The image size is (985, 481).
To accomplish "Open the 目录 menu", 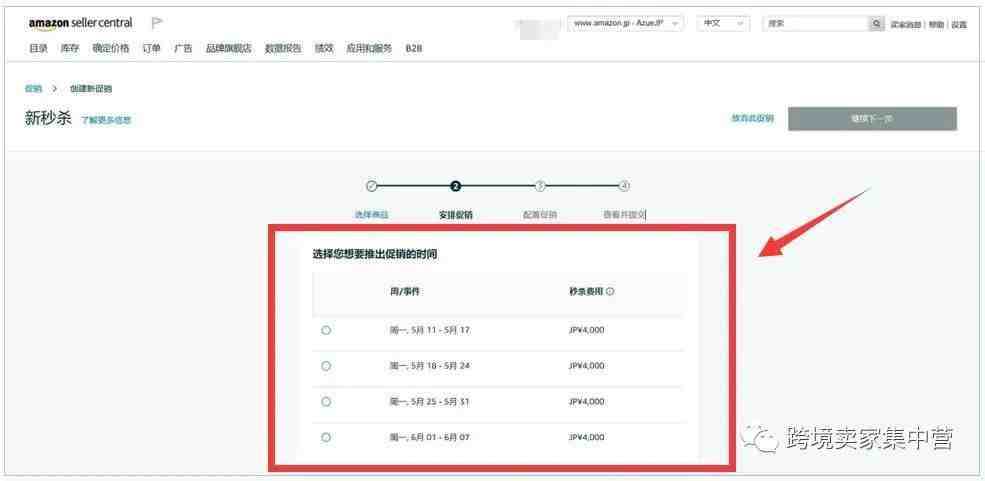I will tap(38, 48).
